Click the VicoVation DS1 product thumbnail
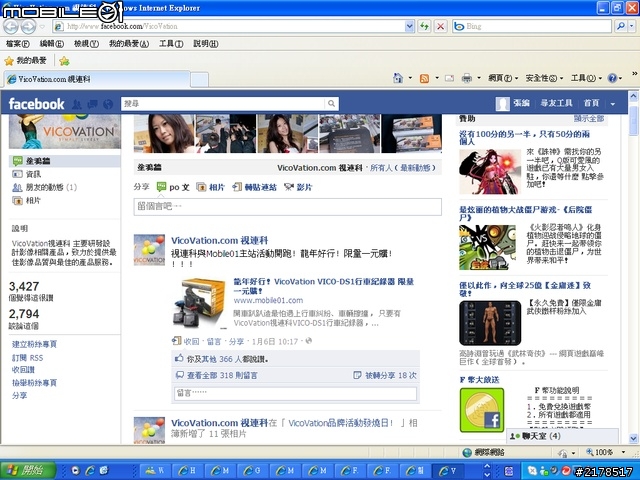The height and width of the screenshot is (480, 640). pyautogui.click(x=199, y=303)
